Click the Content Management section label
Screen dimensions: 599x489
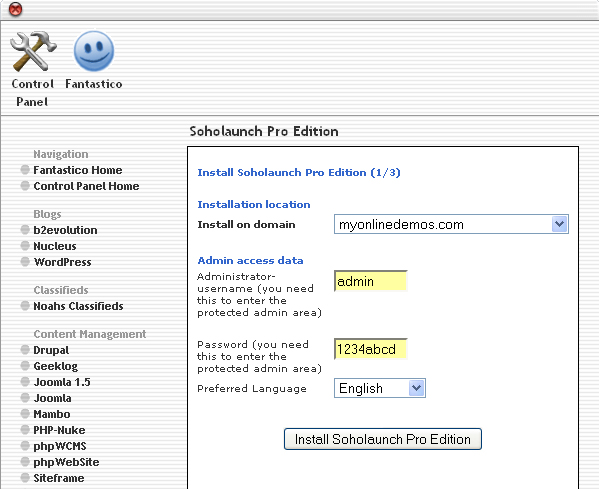coord(90,334)
